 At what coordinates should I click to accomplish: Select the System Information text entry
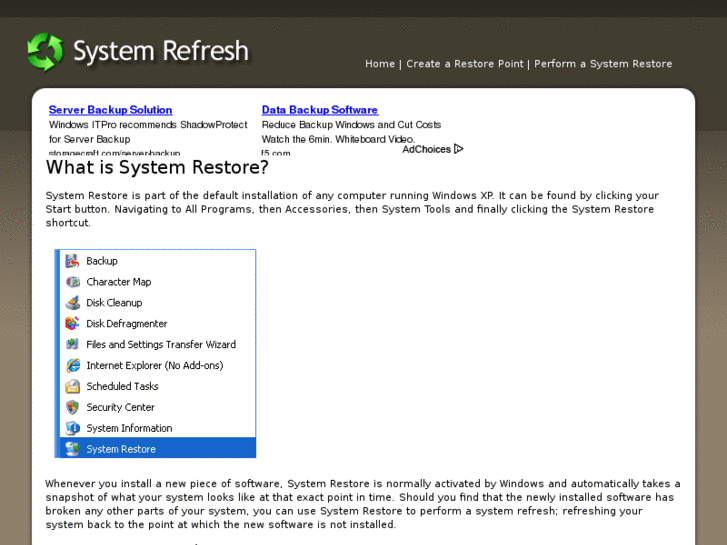129,428
